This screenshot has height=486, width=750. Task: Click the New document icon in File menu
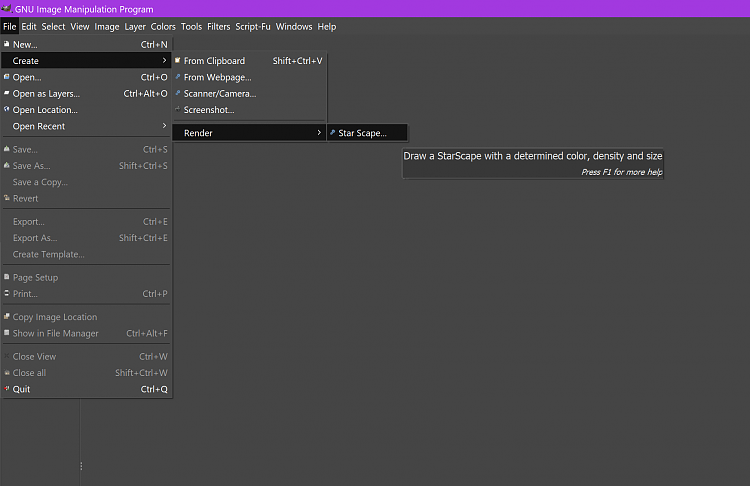[7, 44]
